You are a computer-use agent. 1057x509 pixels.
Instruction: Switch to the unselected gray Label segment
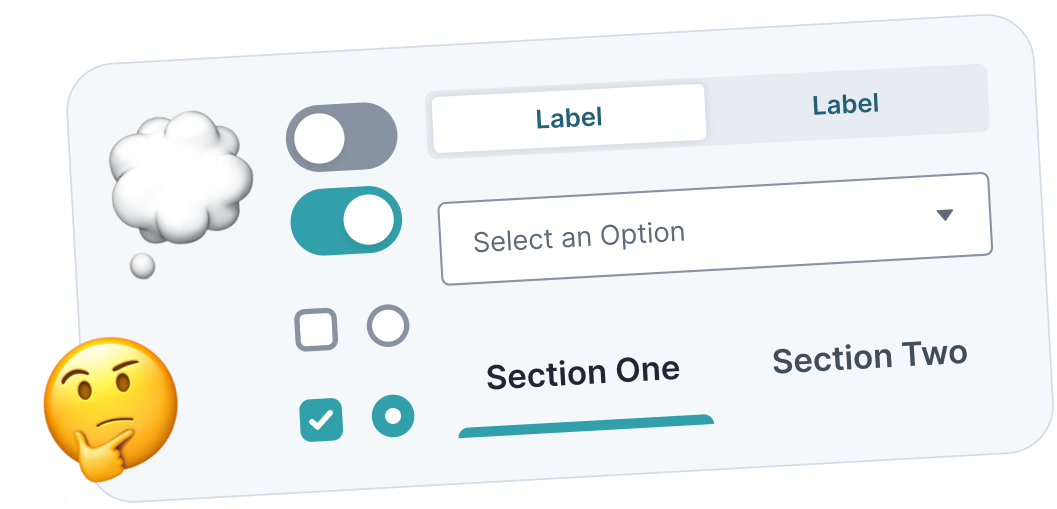845,104
